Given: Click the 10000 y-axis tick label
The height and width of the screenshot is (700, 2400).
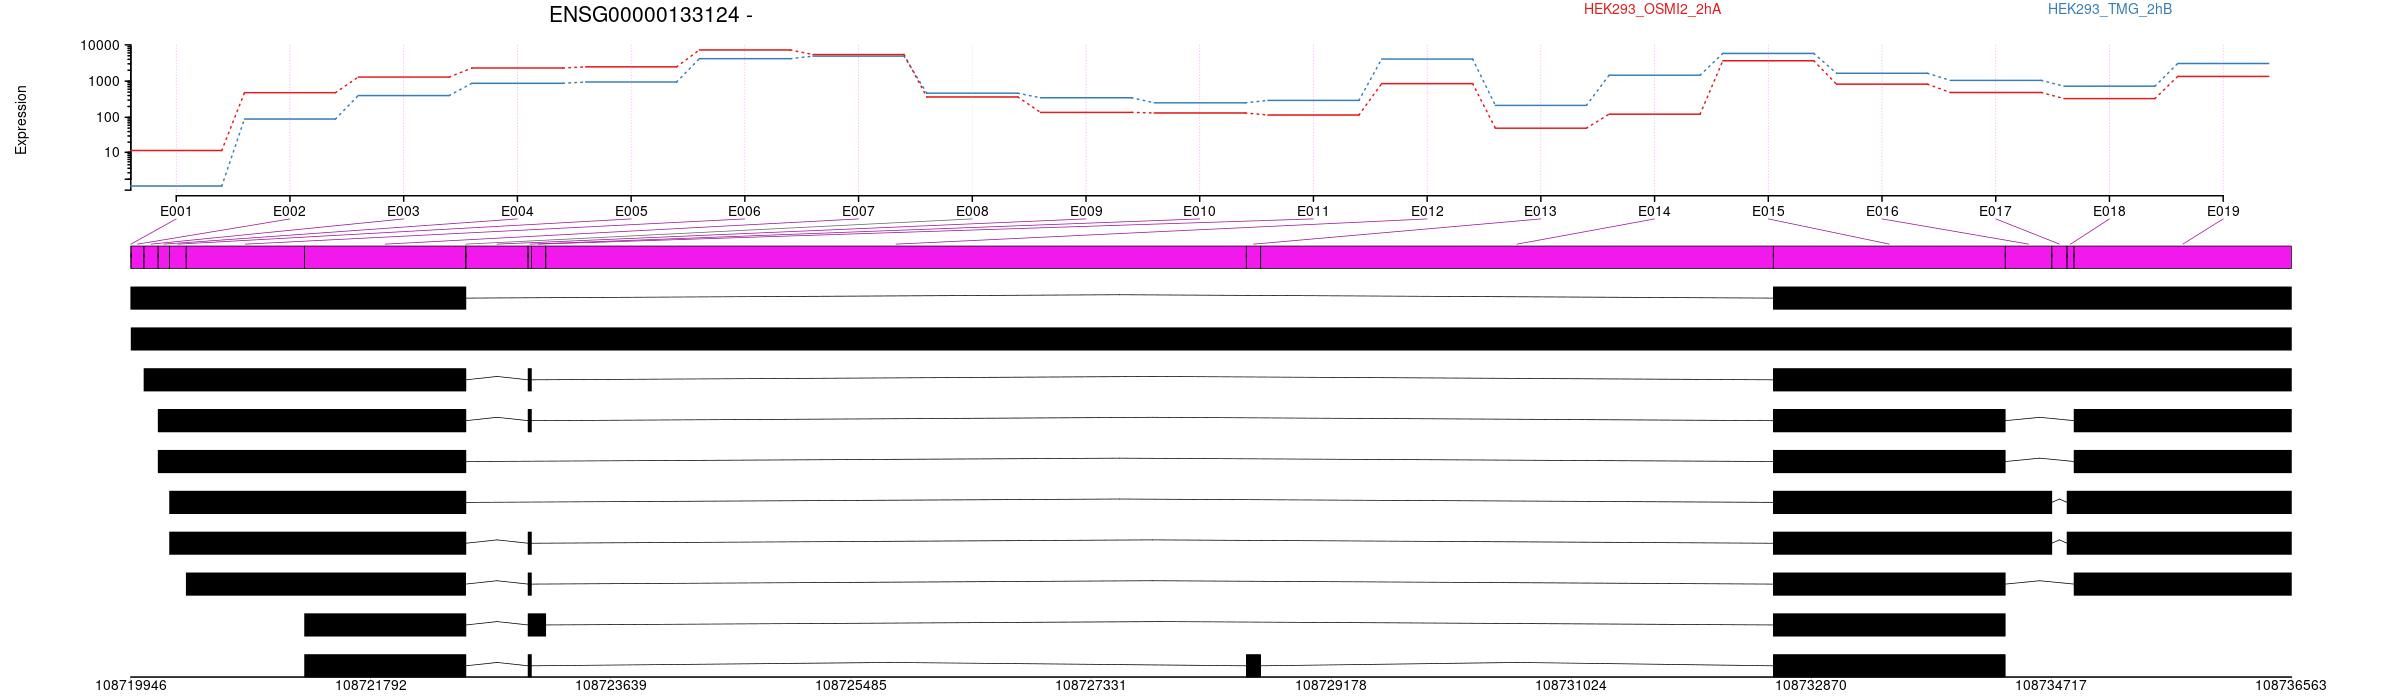Looking at the screenshot, I should (100, 46).
